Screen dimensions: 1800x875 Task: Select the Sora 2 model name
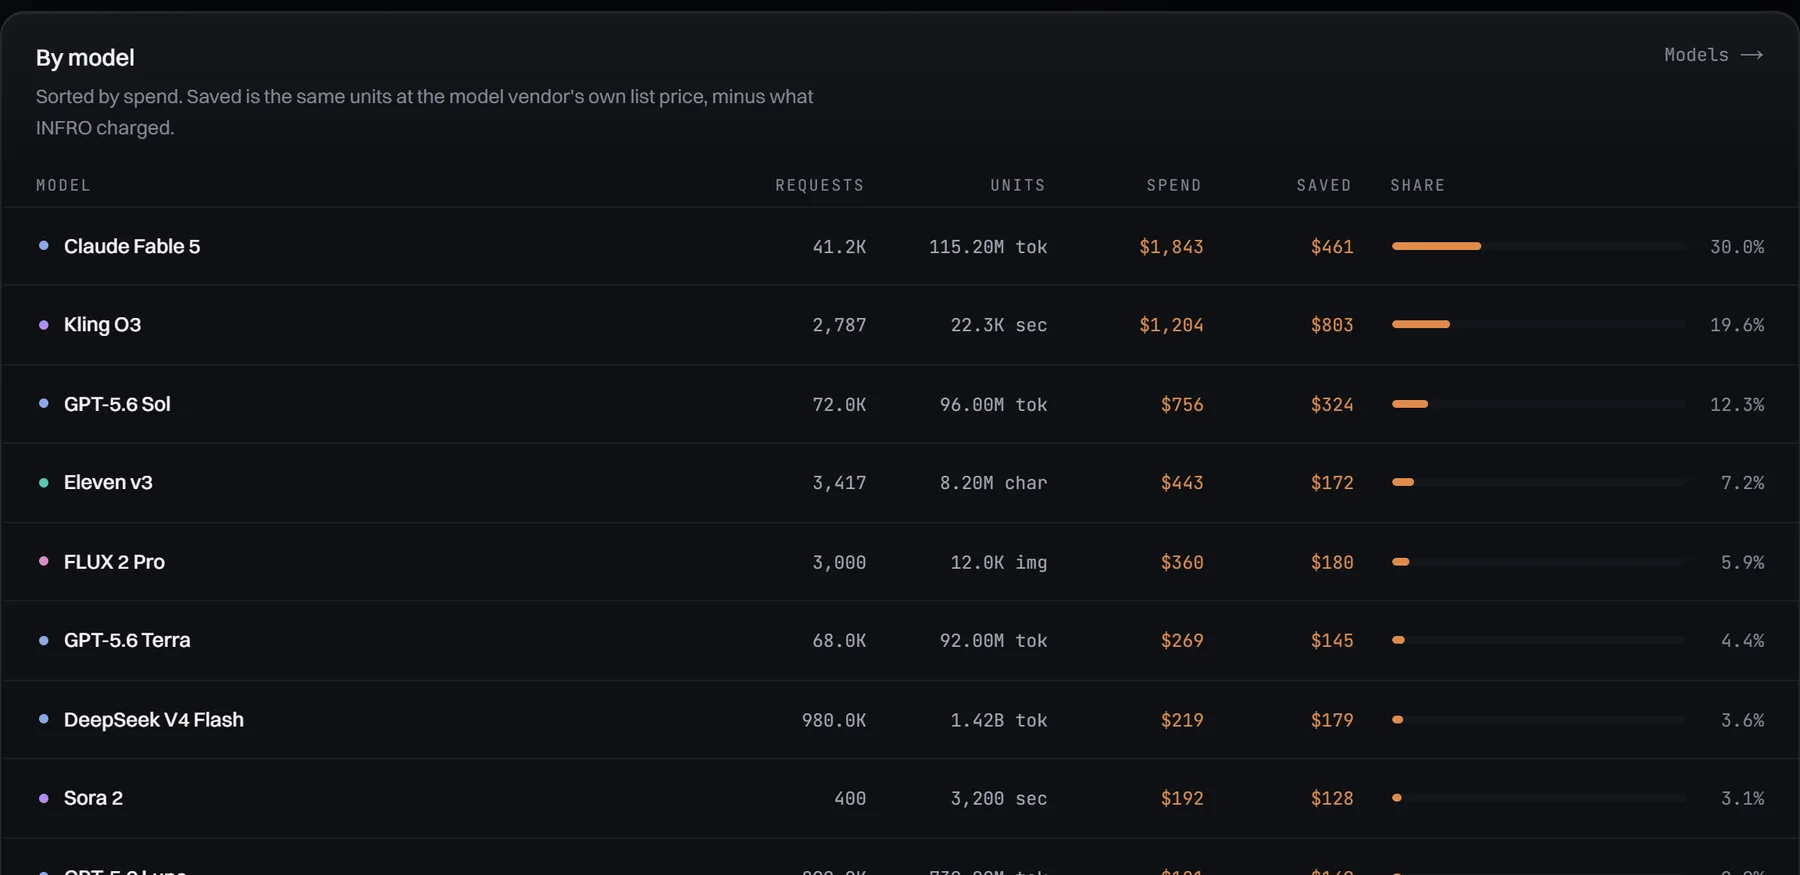point(93,798)
